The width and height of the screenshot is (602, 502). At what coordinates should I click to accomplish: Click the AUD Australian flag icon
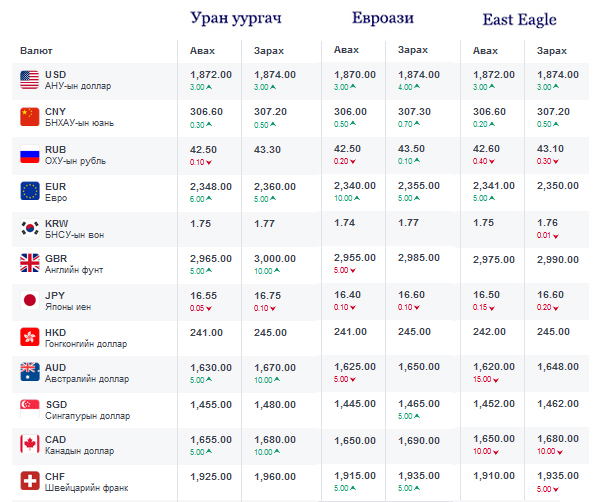(x=29, y=374)
